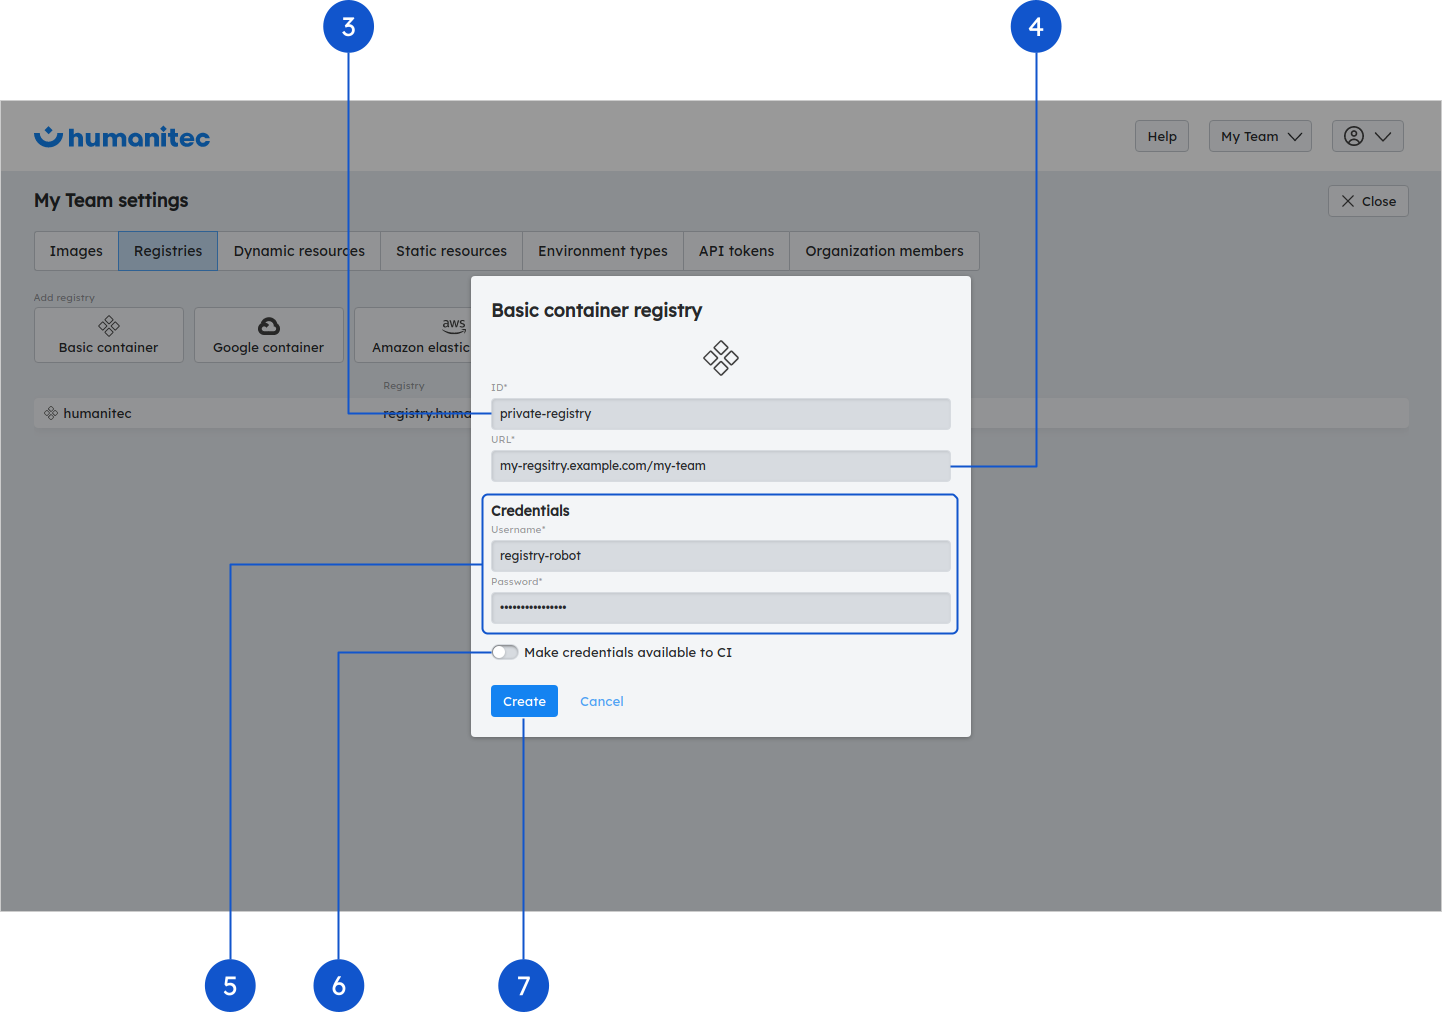Click the My Team settings heading
This screenshot has width=1442, height=1012.
(x=111, y=200)
